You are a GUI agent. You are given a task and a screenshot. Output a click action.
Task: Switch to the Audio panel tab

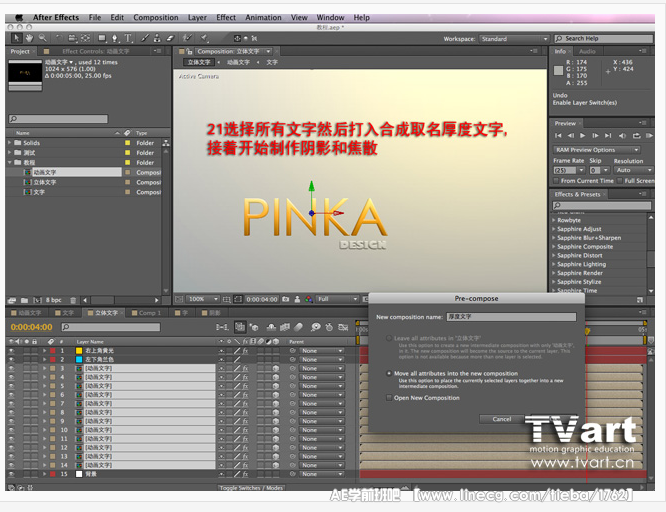[x=587, y=51]
